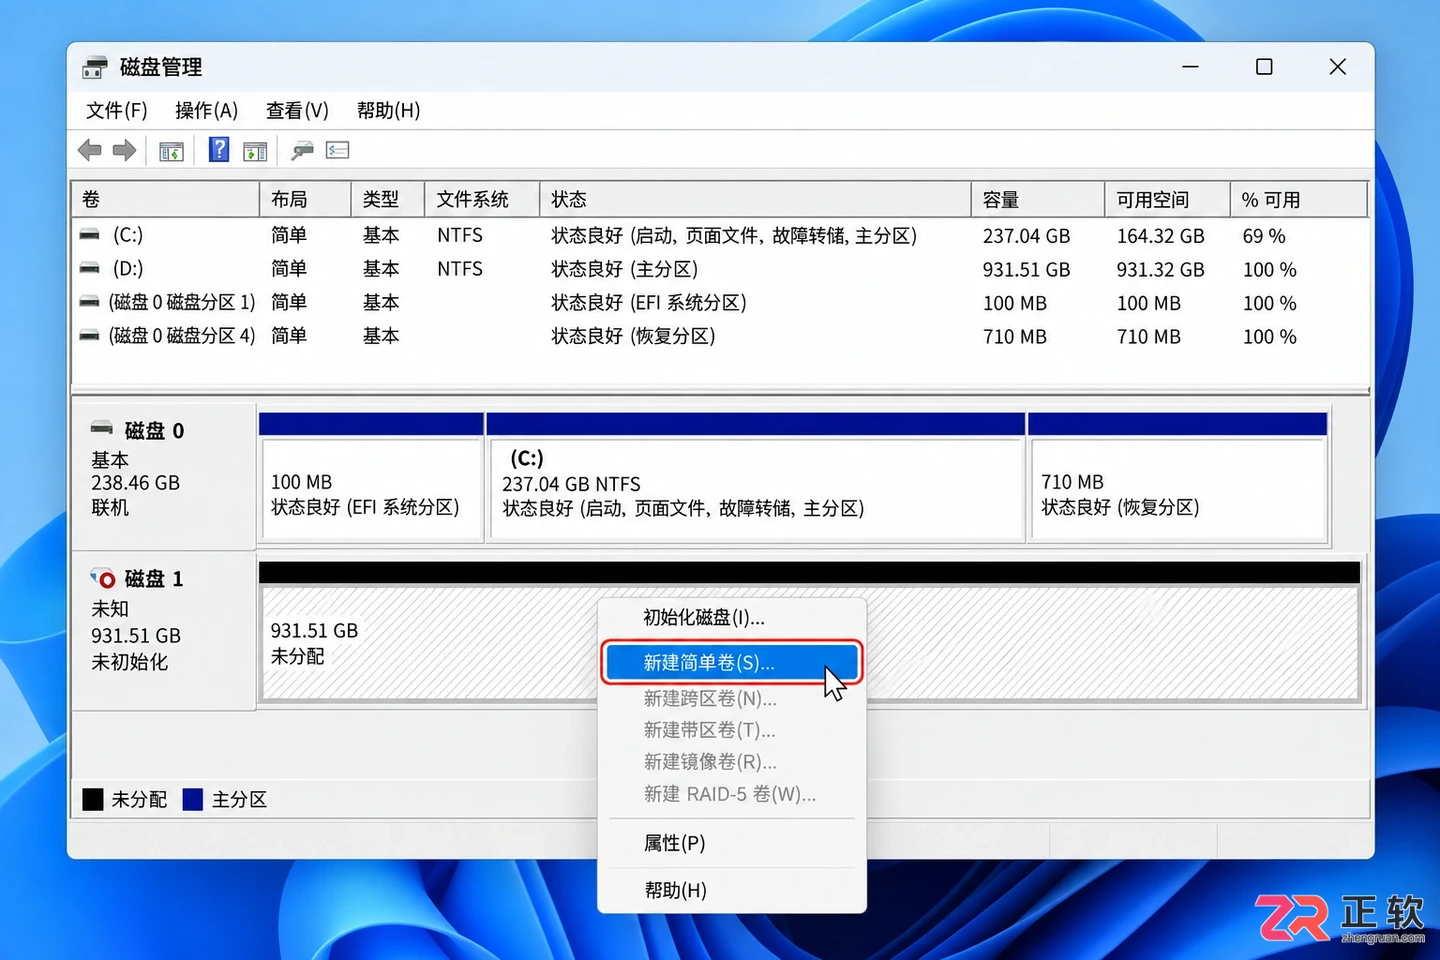The height and width of the screenshot is (960, 1440).
Task: Click 状态良好 (EFI 系统分区) status in volume list
Action: [x=649, y=303]
